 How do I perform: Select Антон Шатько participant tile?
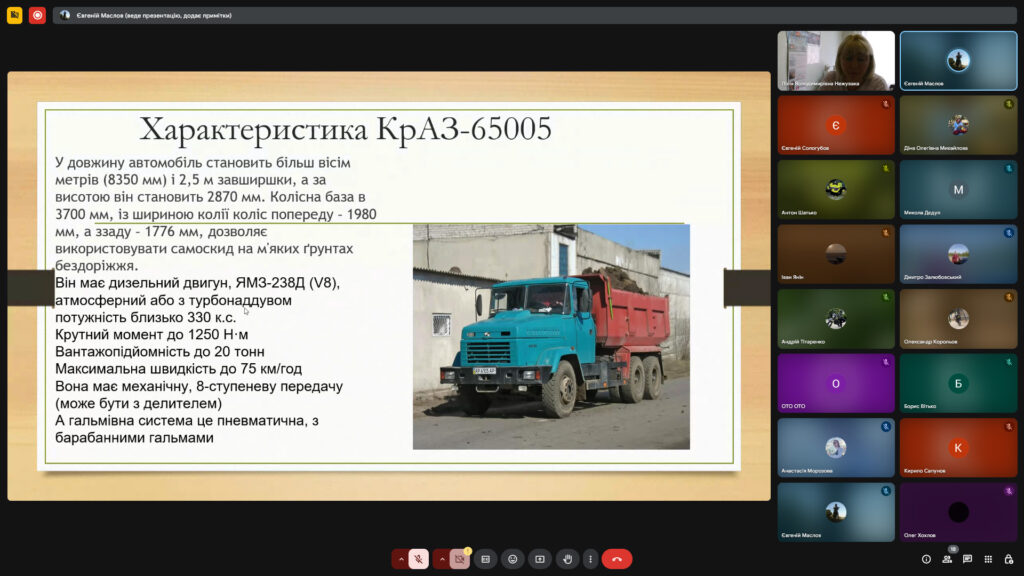(x=836, y=189)
